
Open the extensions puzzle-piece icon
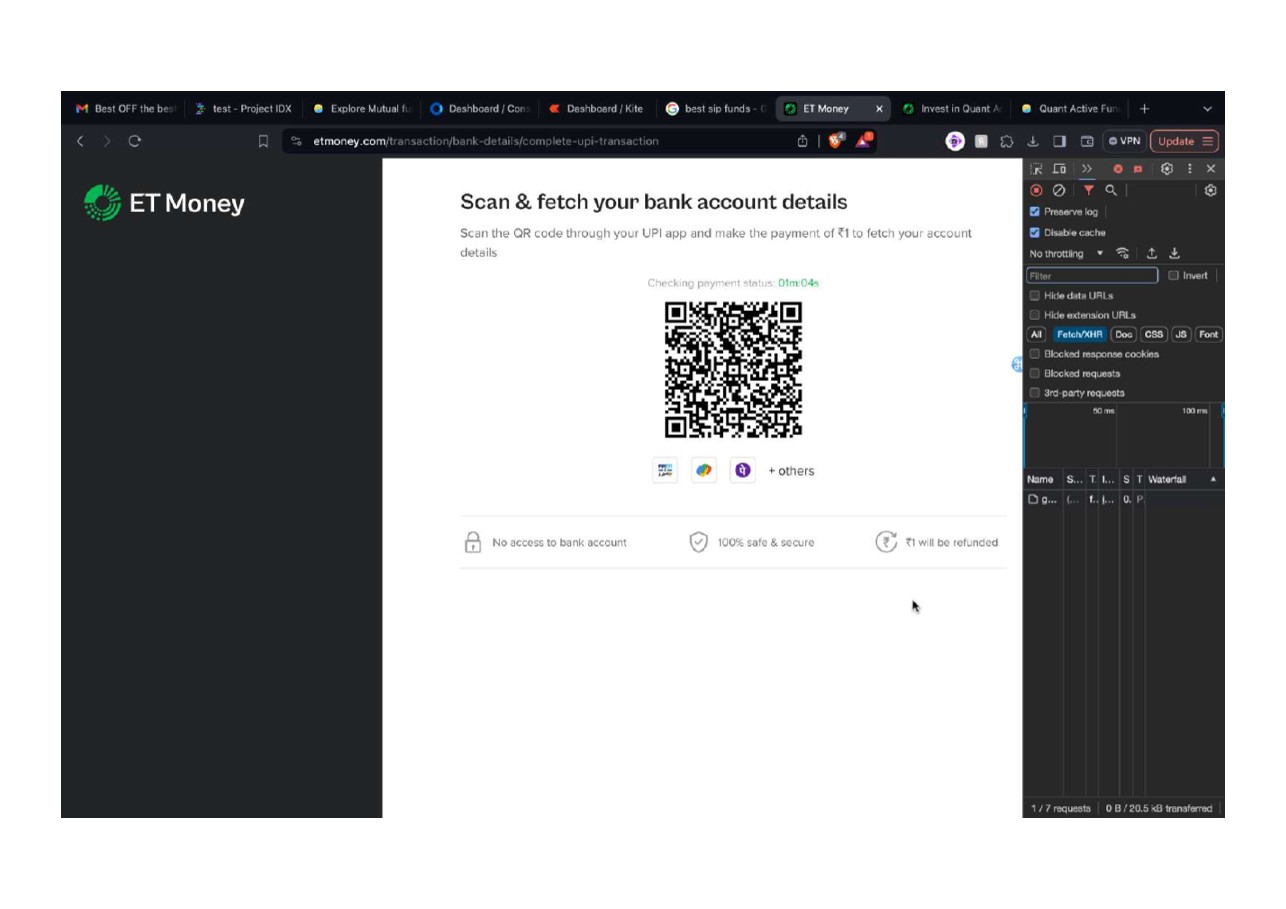pyautogui.click(x=1007, y=141)
